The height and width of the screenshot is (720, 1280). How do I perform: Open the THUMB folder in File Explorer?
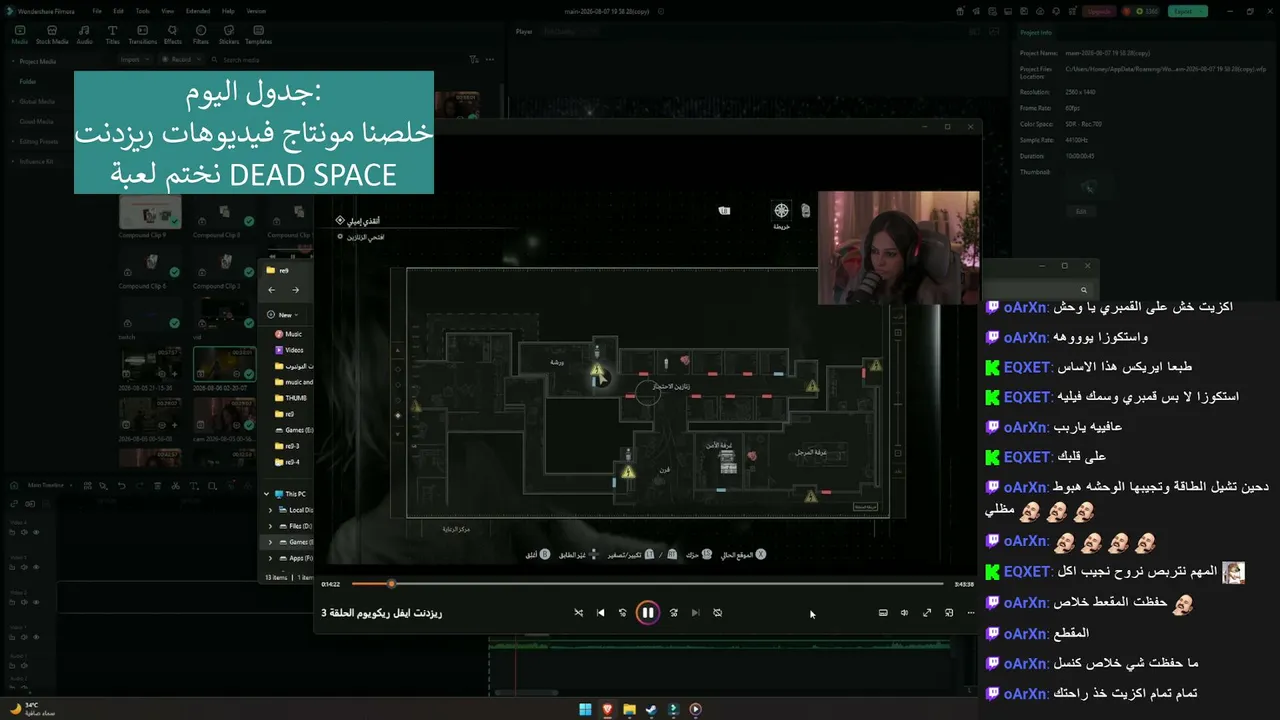coord(290,398)
